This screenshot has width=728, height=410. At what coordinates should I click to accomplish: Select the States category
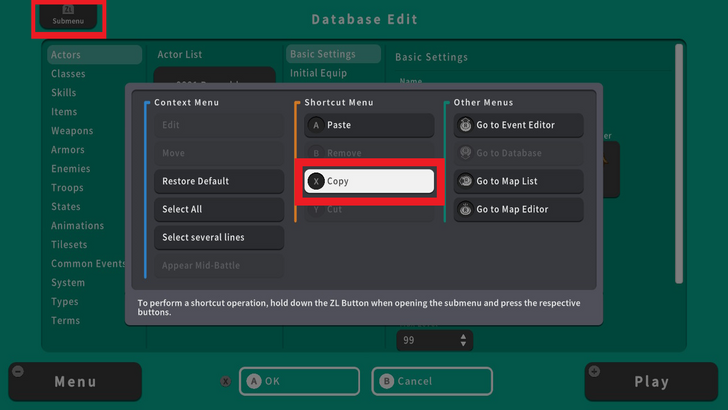65,207
